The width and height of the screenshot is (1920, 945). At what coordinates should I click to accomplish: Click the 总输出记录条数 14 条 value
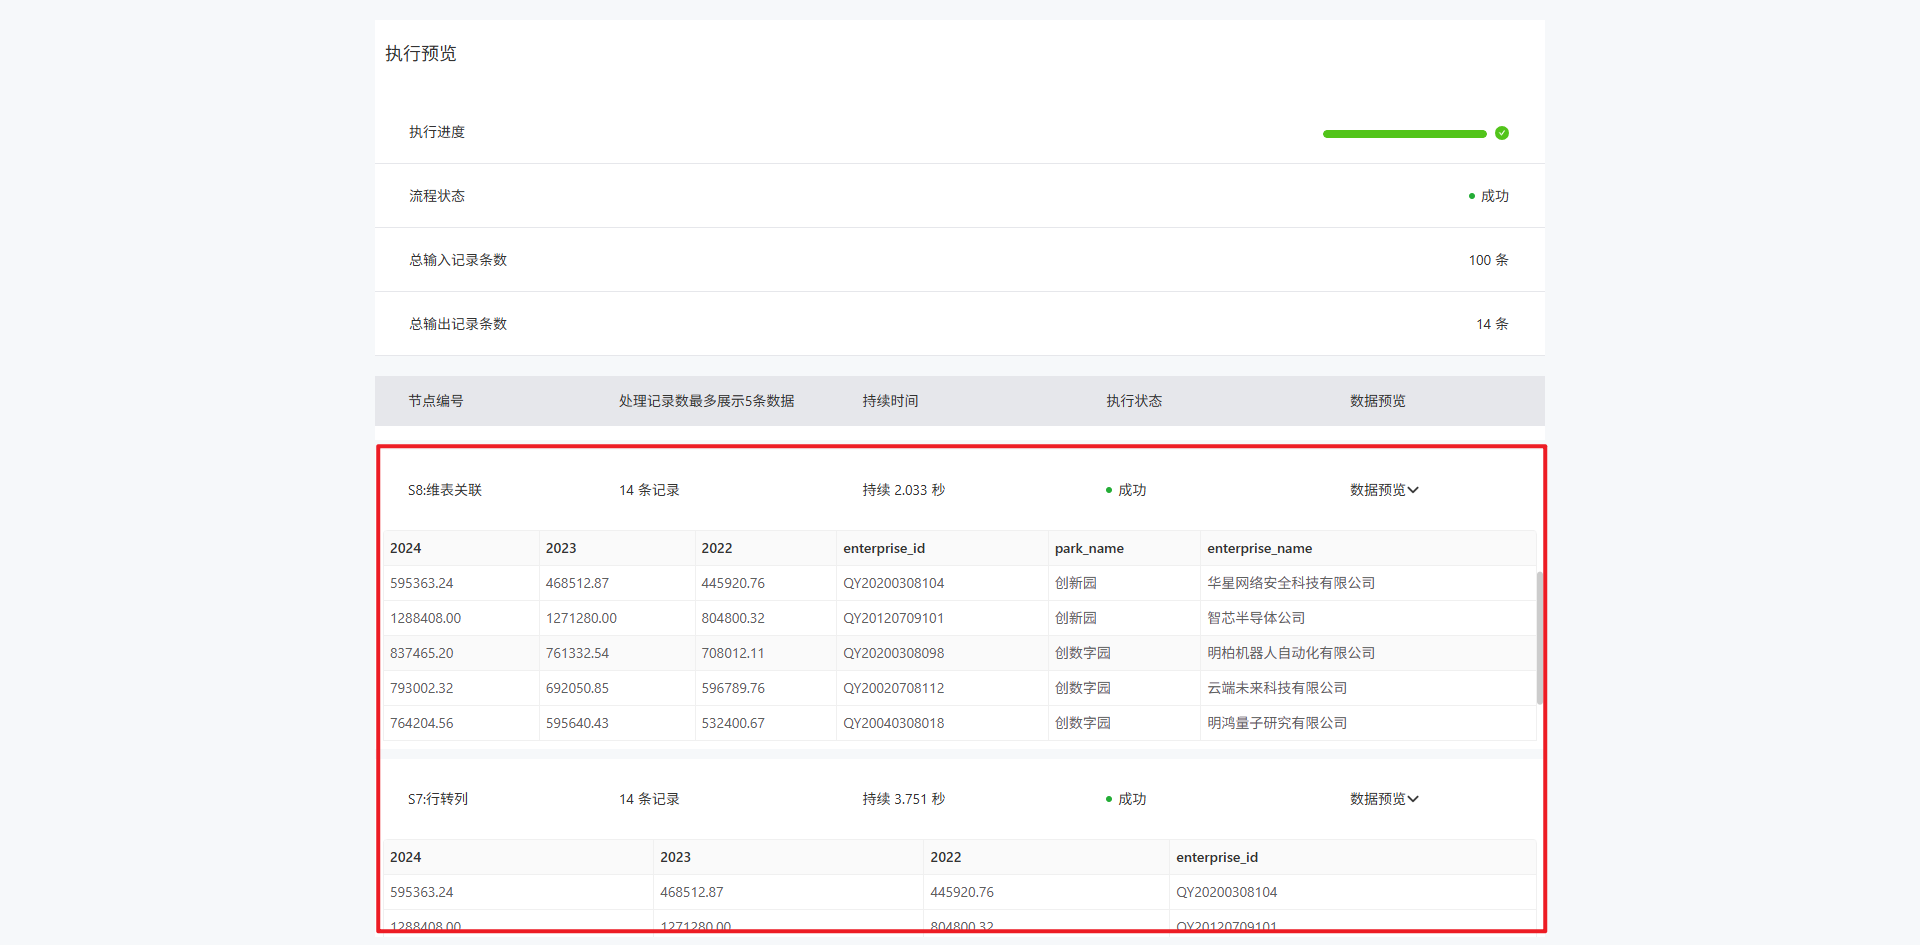(1491, 324)
